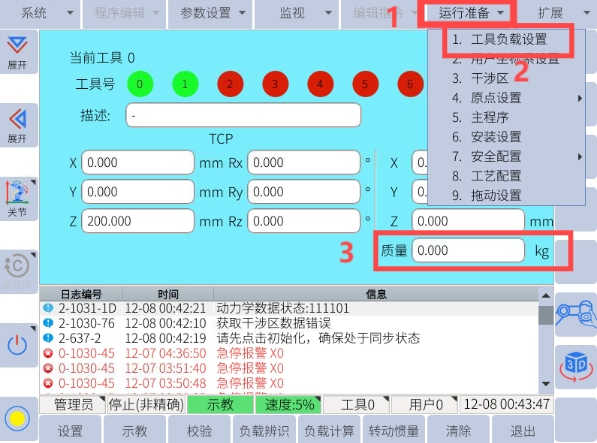Click the blue power icon on left sidebar
The height and width of the screenshot is (443, 597).
[x=18, y=346]
